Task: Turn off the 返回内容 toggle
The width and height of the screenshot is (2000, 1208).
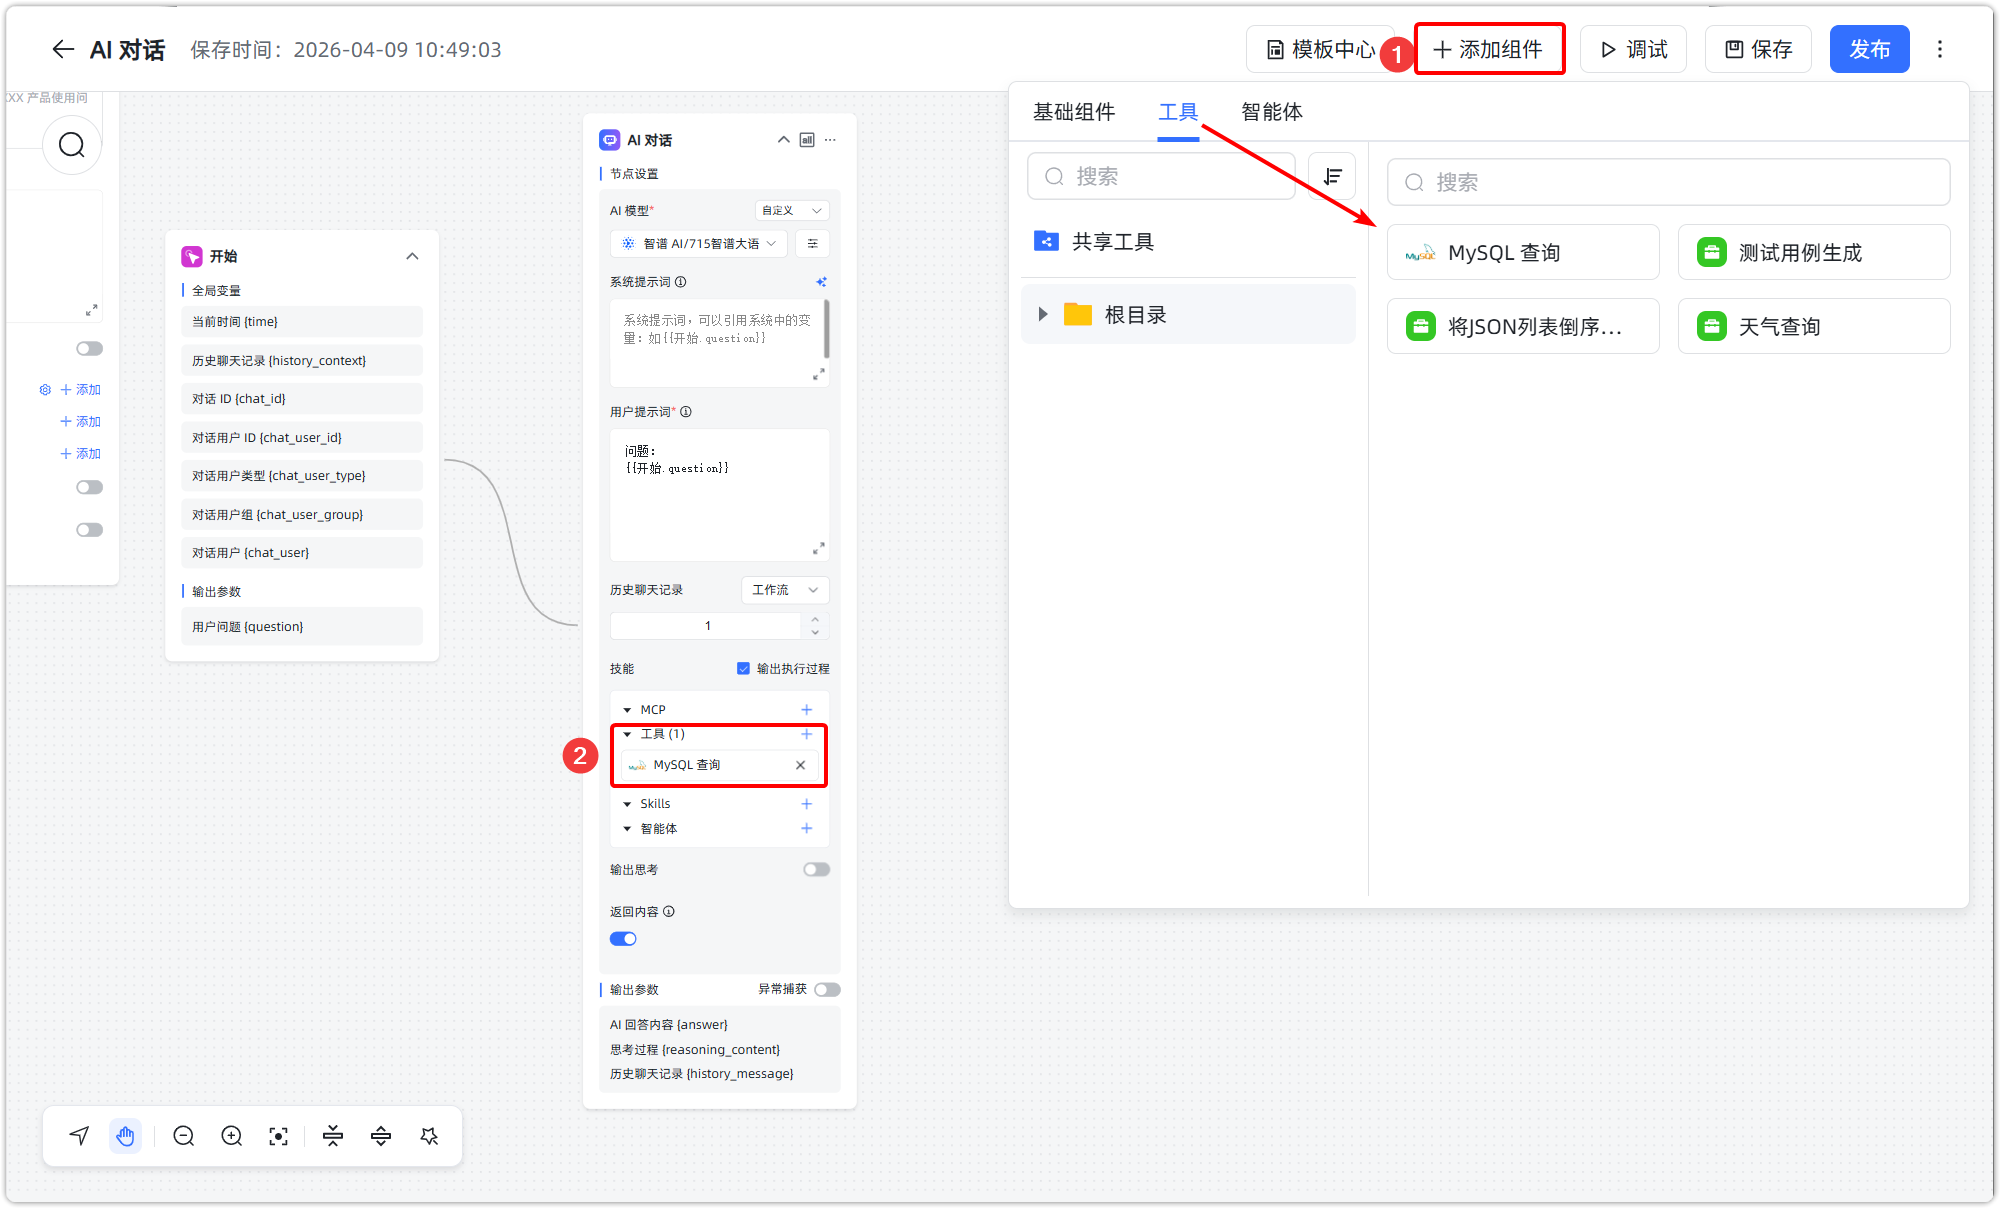Action: (x=623, y=939)
